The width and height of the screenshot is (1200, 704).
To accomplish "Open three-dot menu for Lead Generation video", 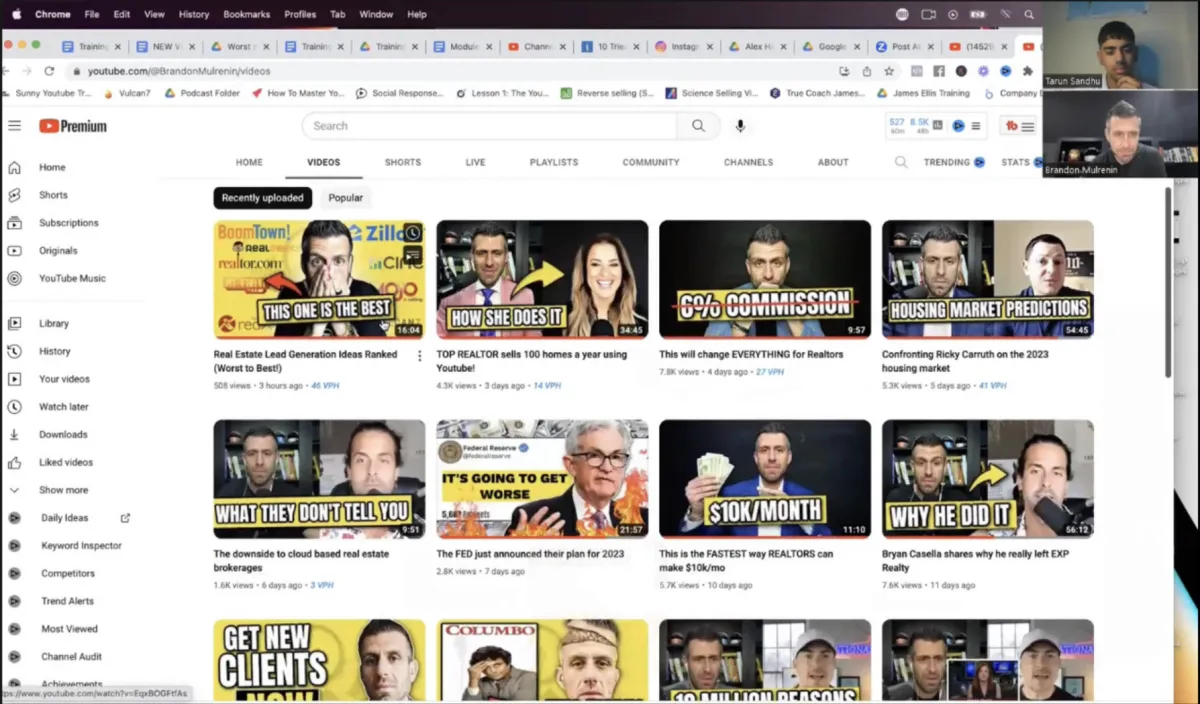I will click(x=419, y=356).
